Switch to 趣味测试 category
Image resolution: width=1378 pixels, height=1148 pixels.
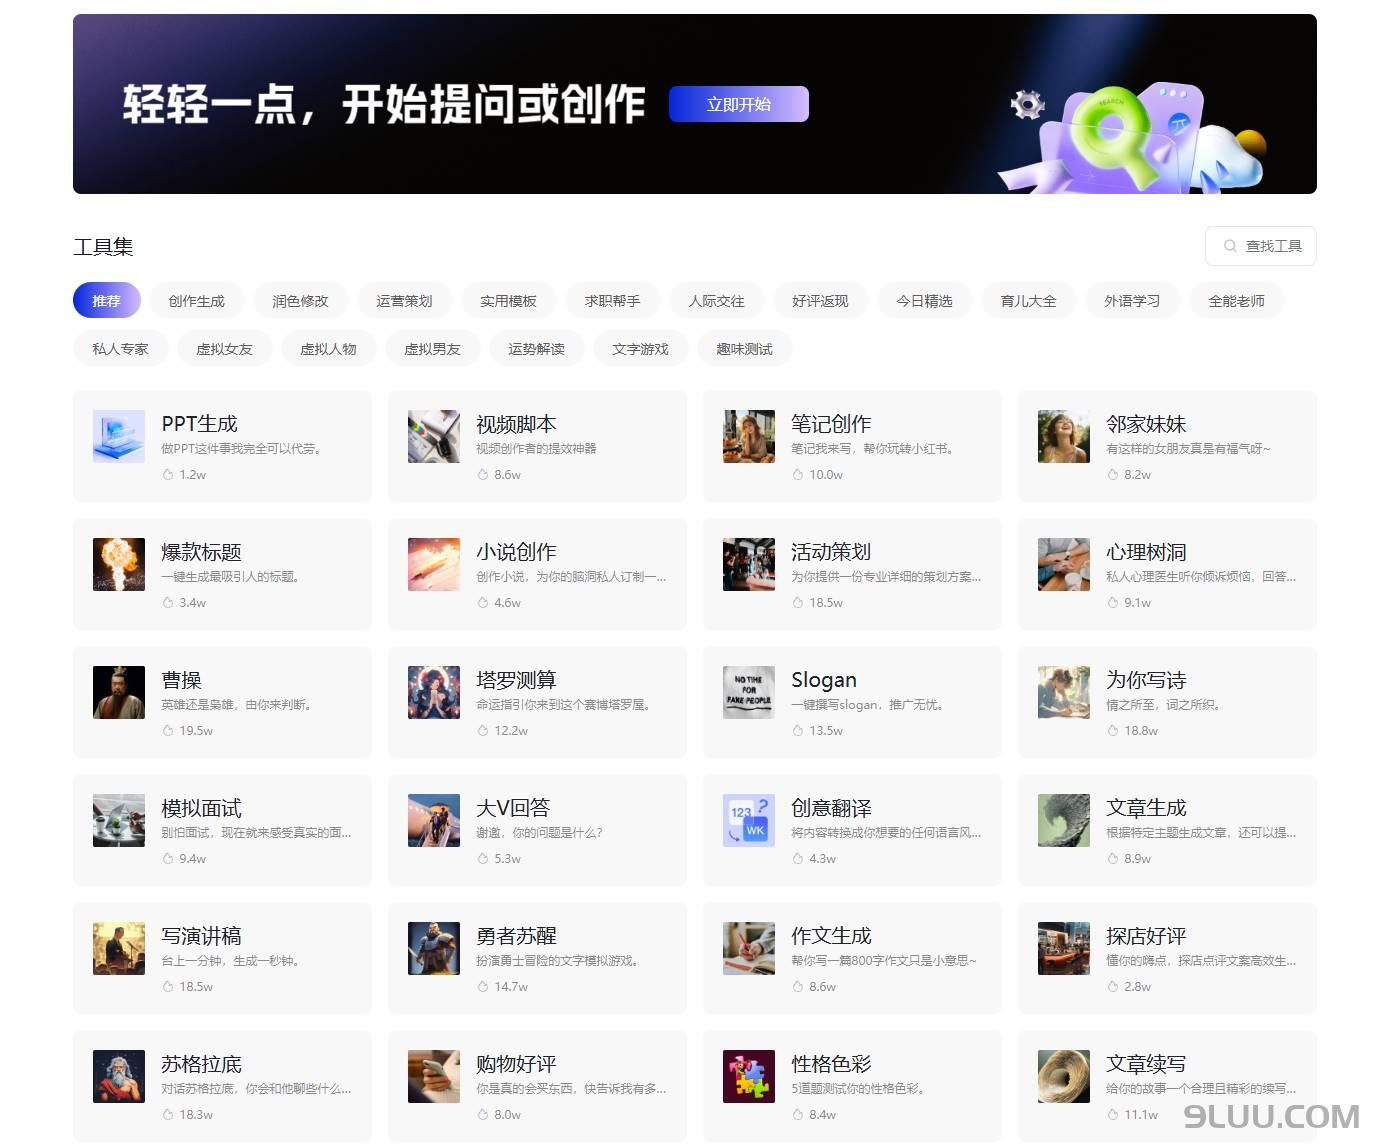pos(744,349)
